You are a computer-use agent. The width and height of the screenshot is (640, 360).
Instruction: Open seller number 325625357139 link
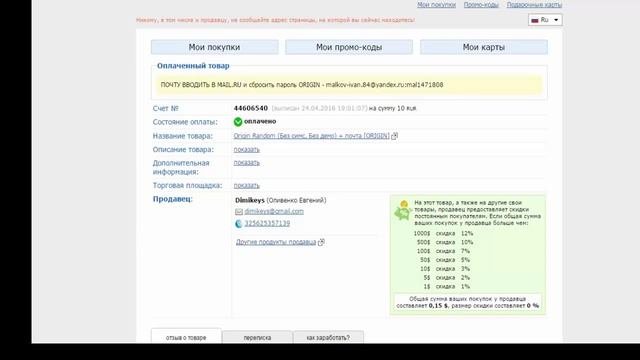267,223
